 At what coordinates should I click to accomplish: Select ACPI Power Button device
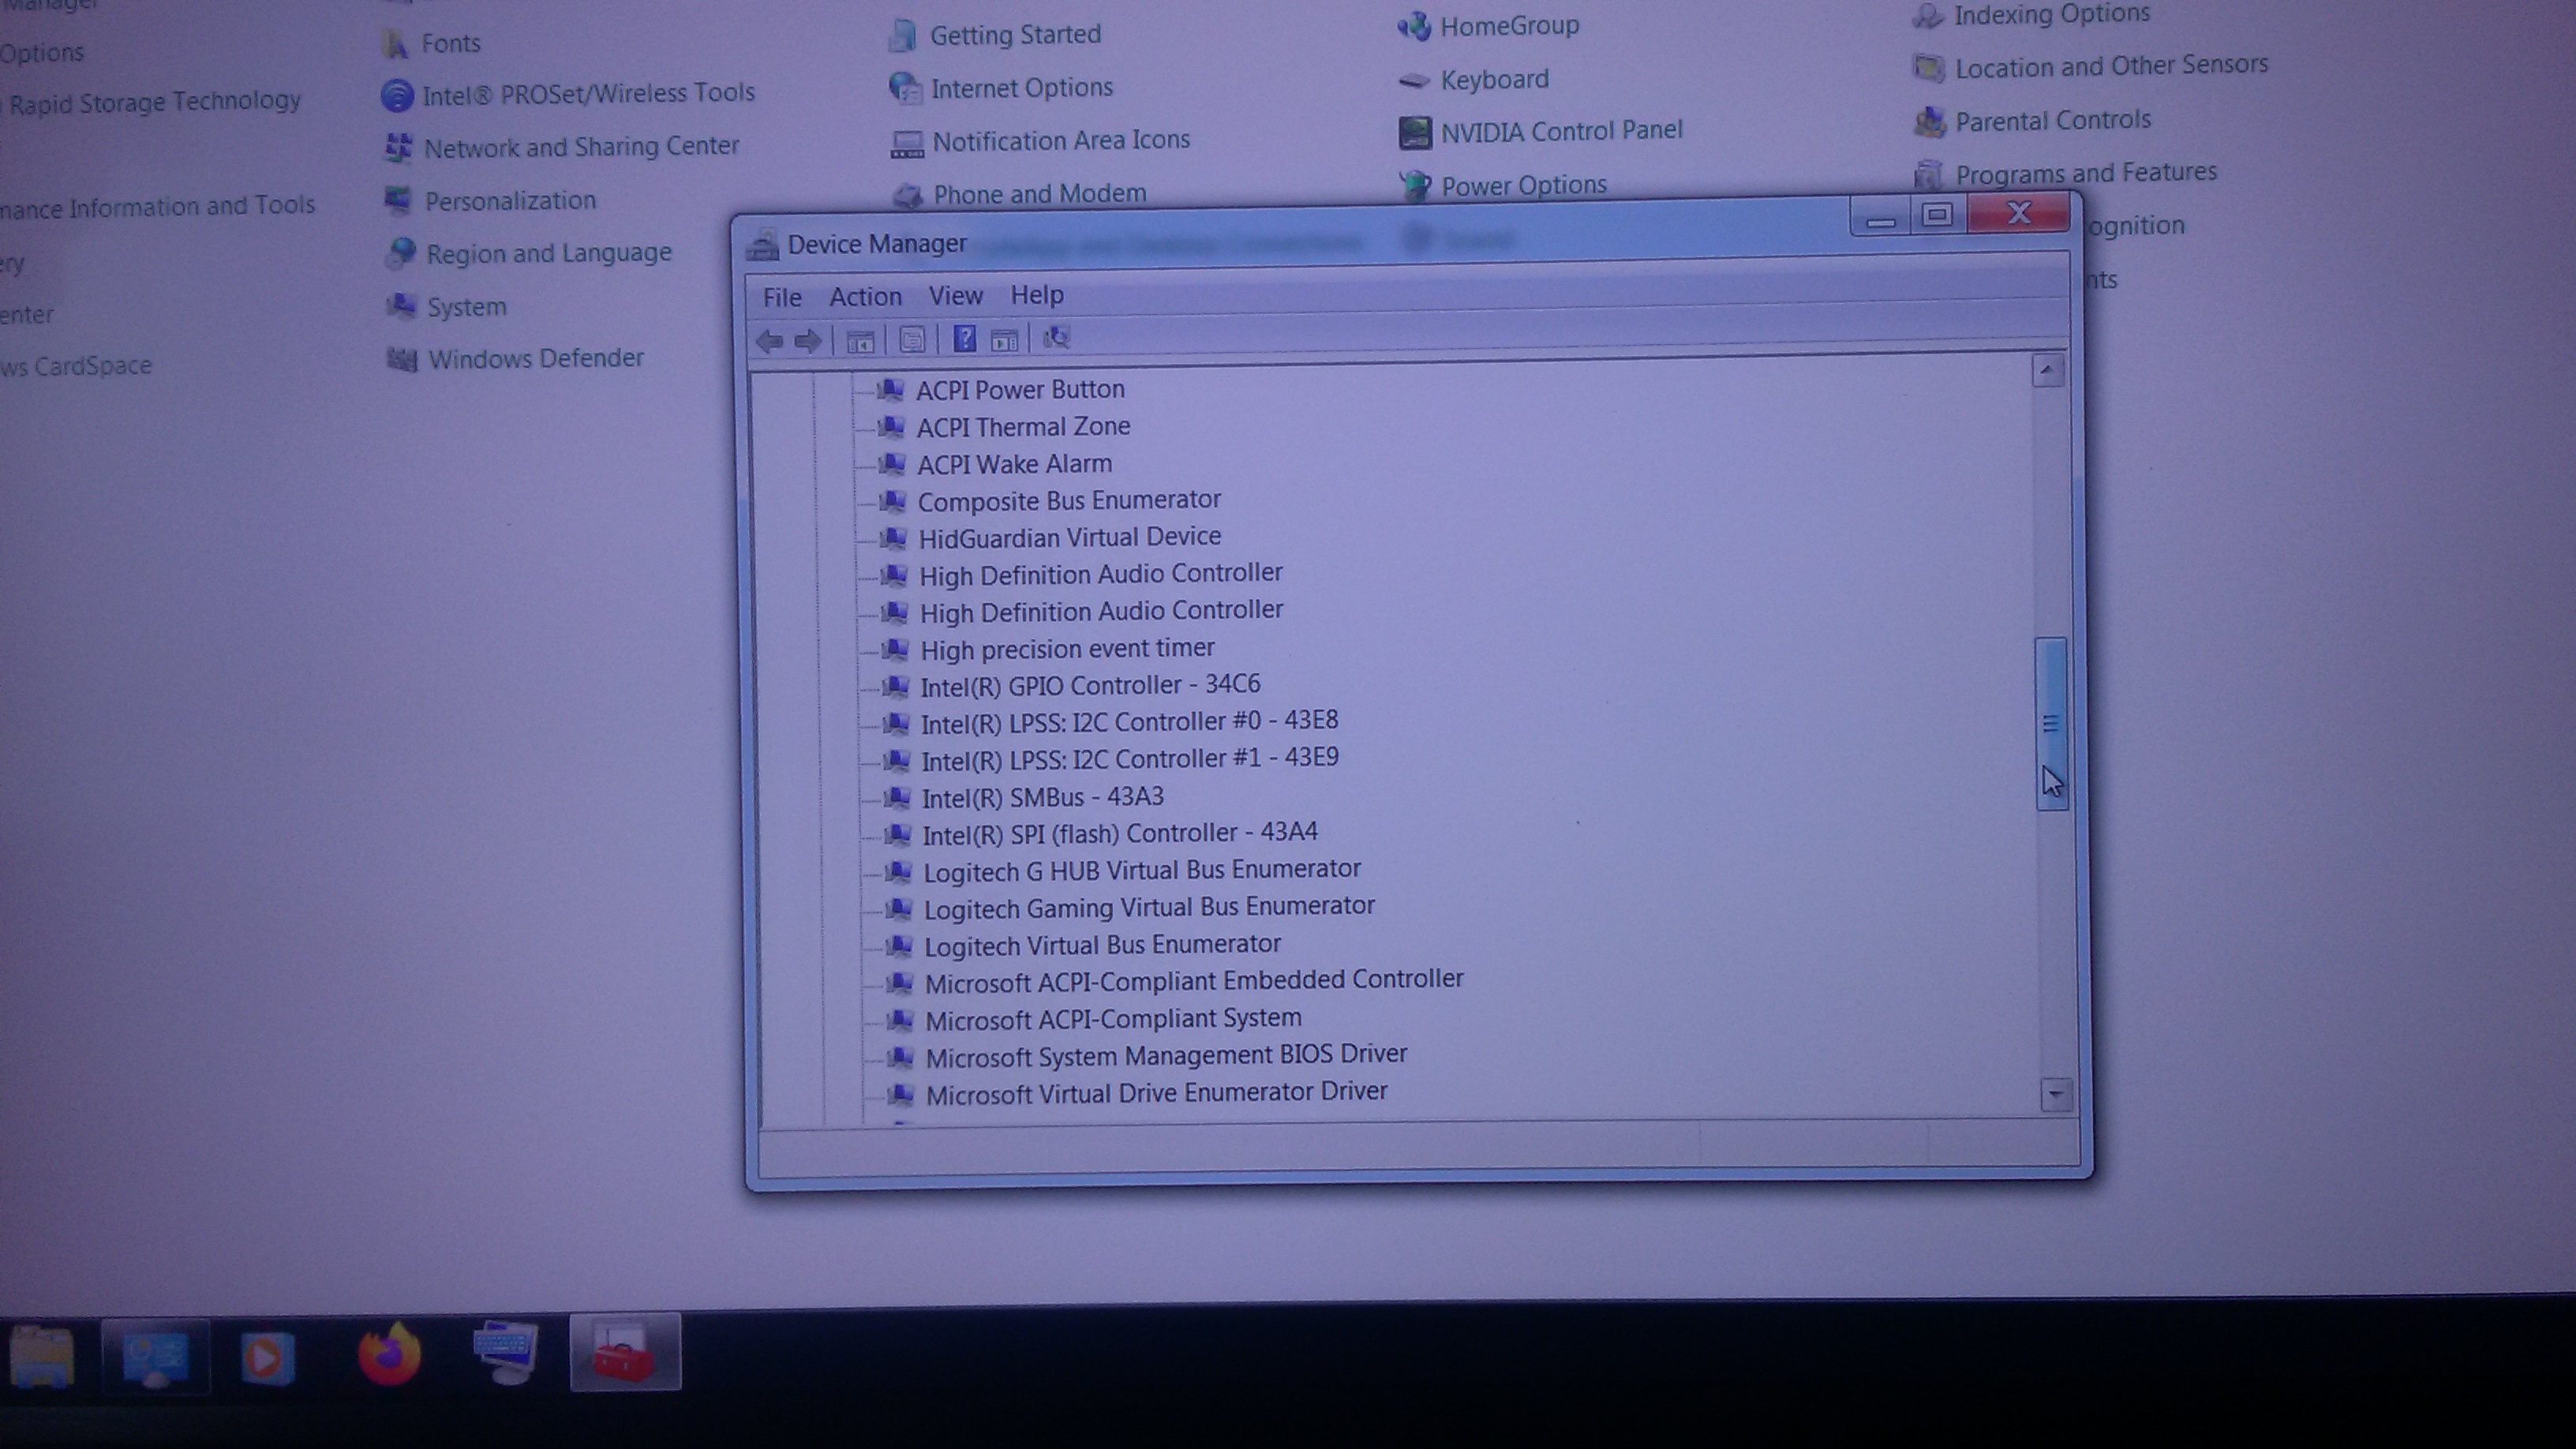point(1020,389)
